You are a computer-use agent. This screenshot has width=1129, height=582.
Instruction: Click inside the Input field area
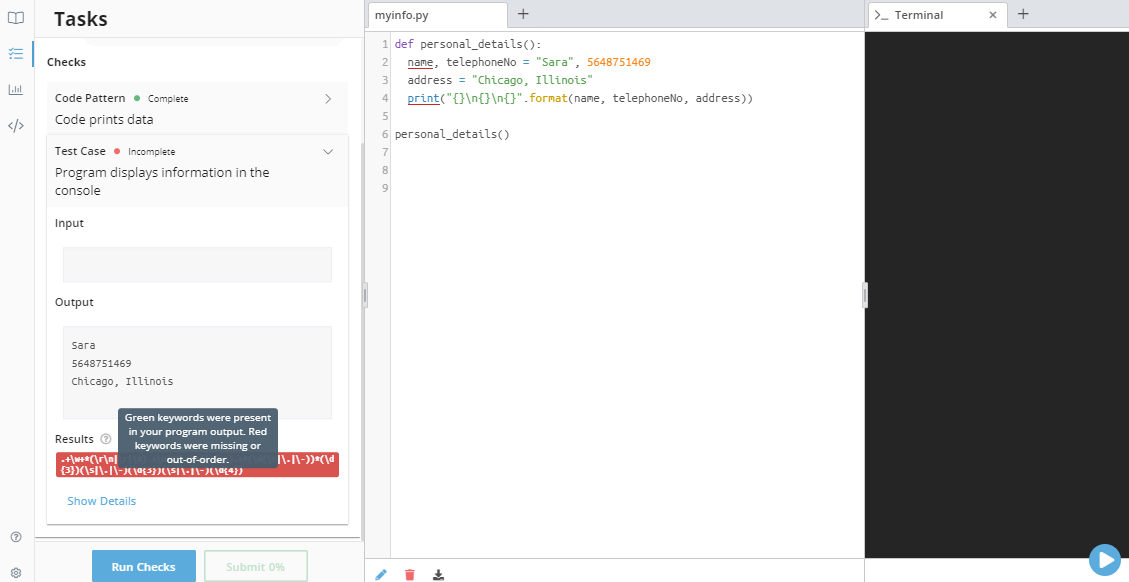click(x=196, y=264)
